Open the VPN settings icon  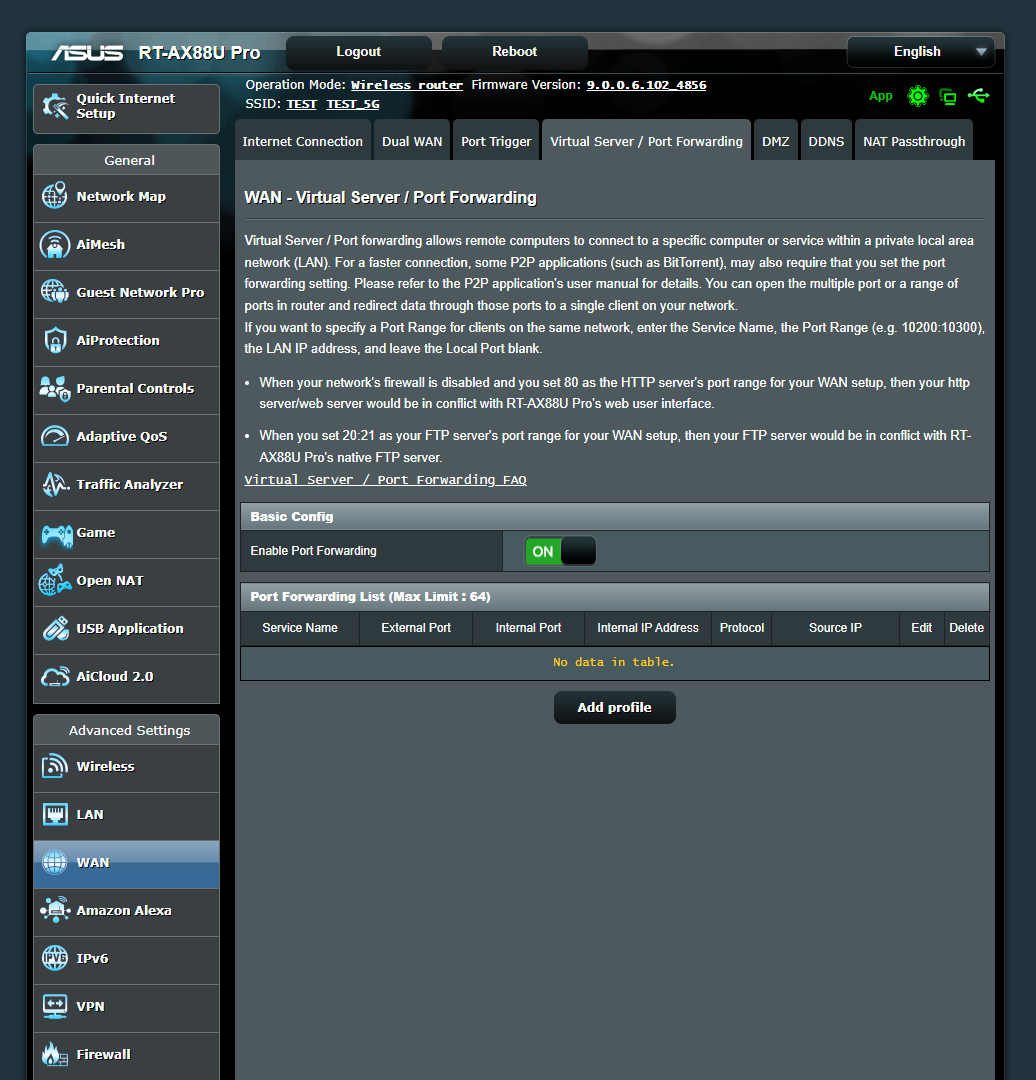(55, 1006)
